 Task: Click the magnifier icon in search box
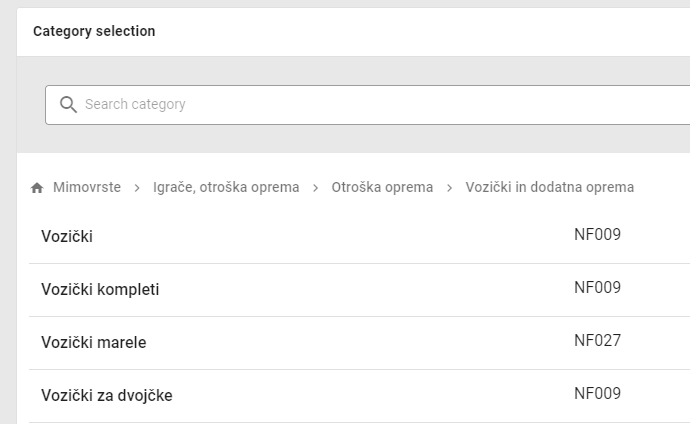[x=68, y=105]
